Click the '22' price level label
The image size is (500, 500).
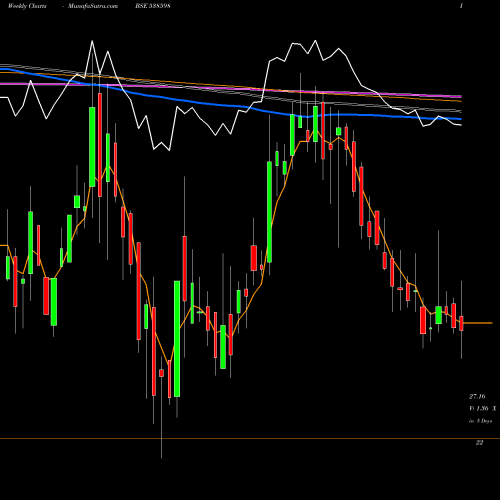479,443
